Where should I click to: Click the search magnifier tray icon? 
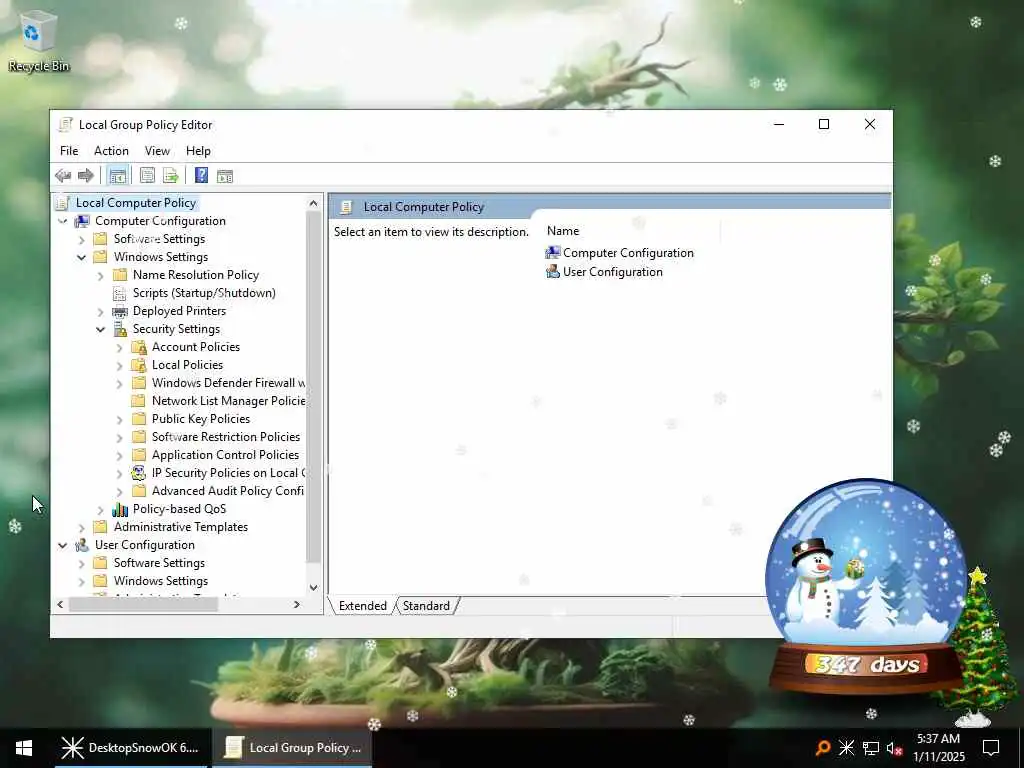(x=824, y=748)
